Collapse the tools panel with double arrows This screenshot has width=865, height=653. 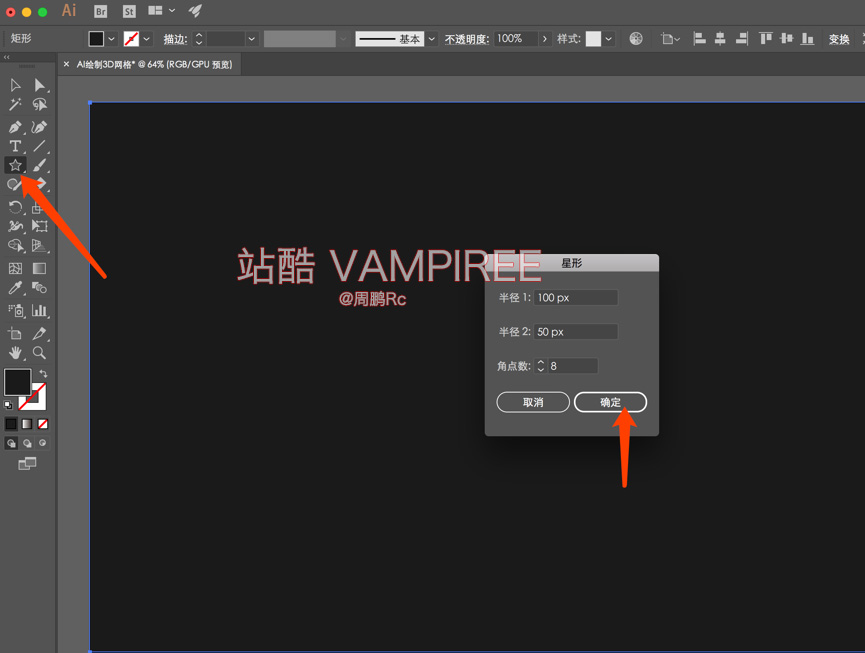click(7, 57)
